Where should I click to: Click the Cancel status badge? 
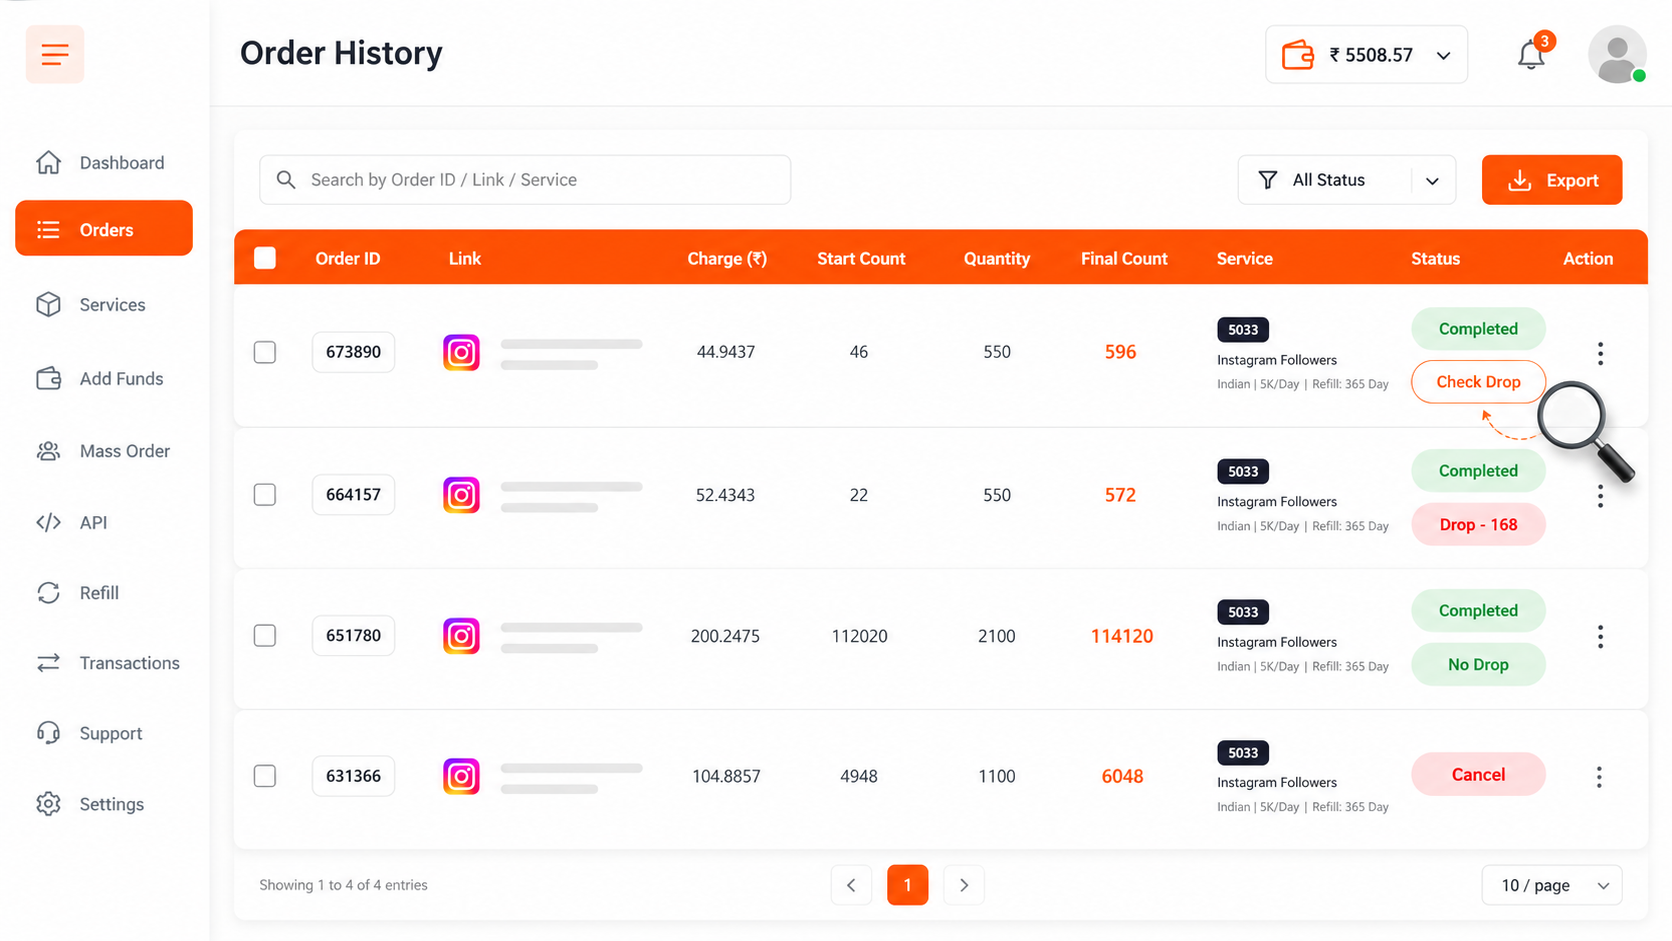[1478, 775]
